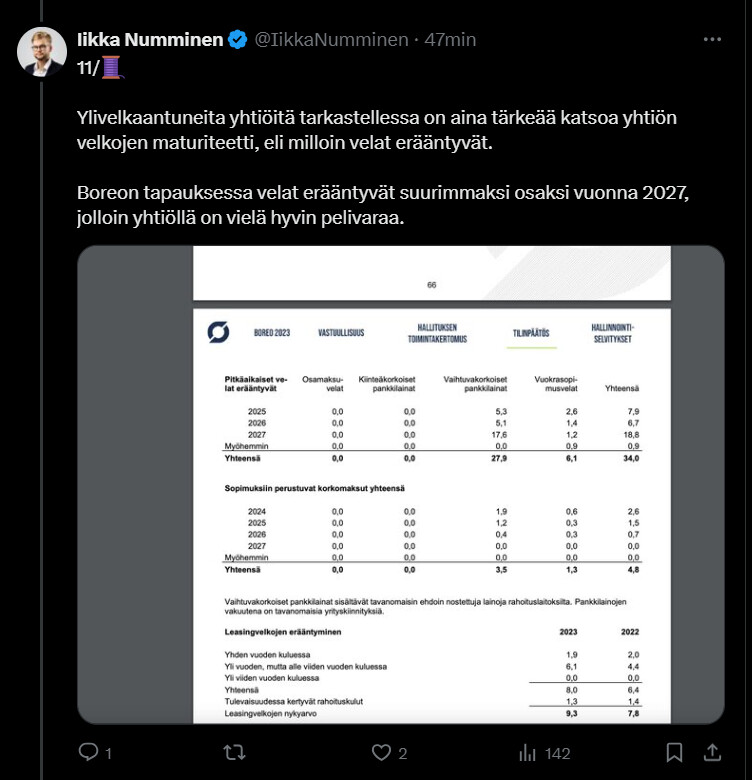Click the Hallinnointi-selvitykset tab heading
The height and width of the screenshot is (780, 752).
click(x=613, y=333)
